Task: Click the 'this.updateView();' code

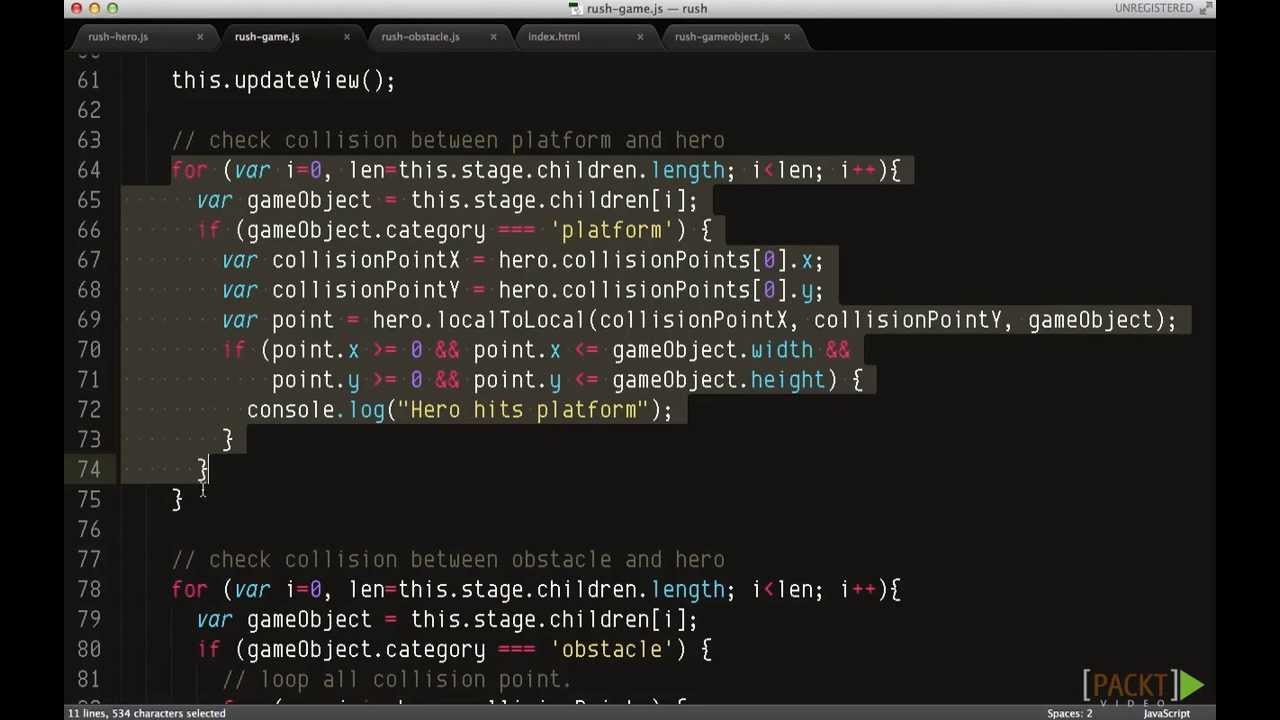Action: (284, 80)
